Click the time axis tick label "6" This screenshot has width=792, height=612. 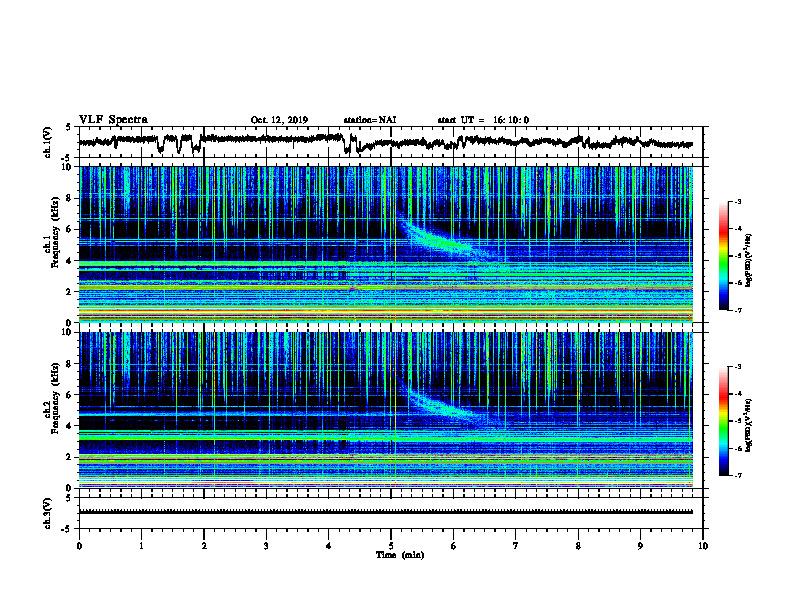click(454, 546)
